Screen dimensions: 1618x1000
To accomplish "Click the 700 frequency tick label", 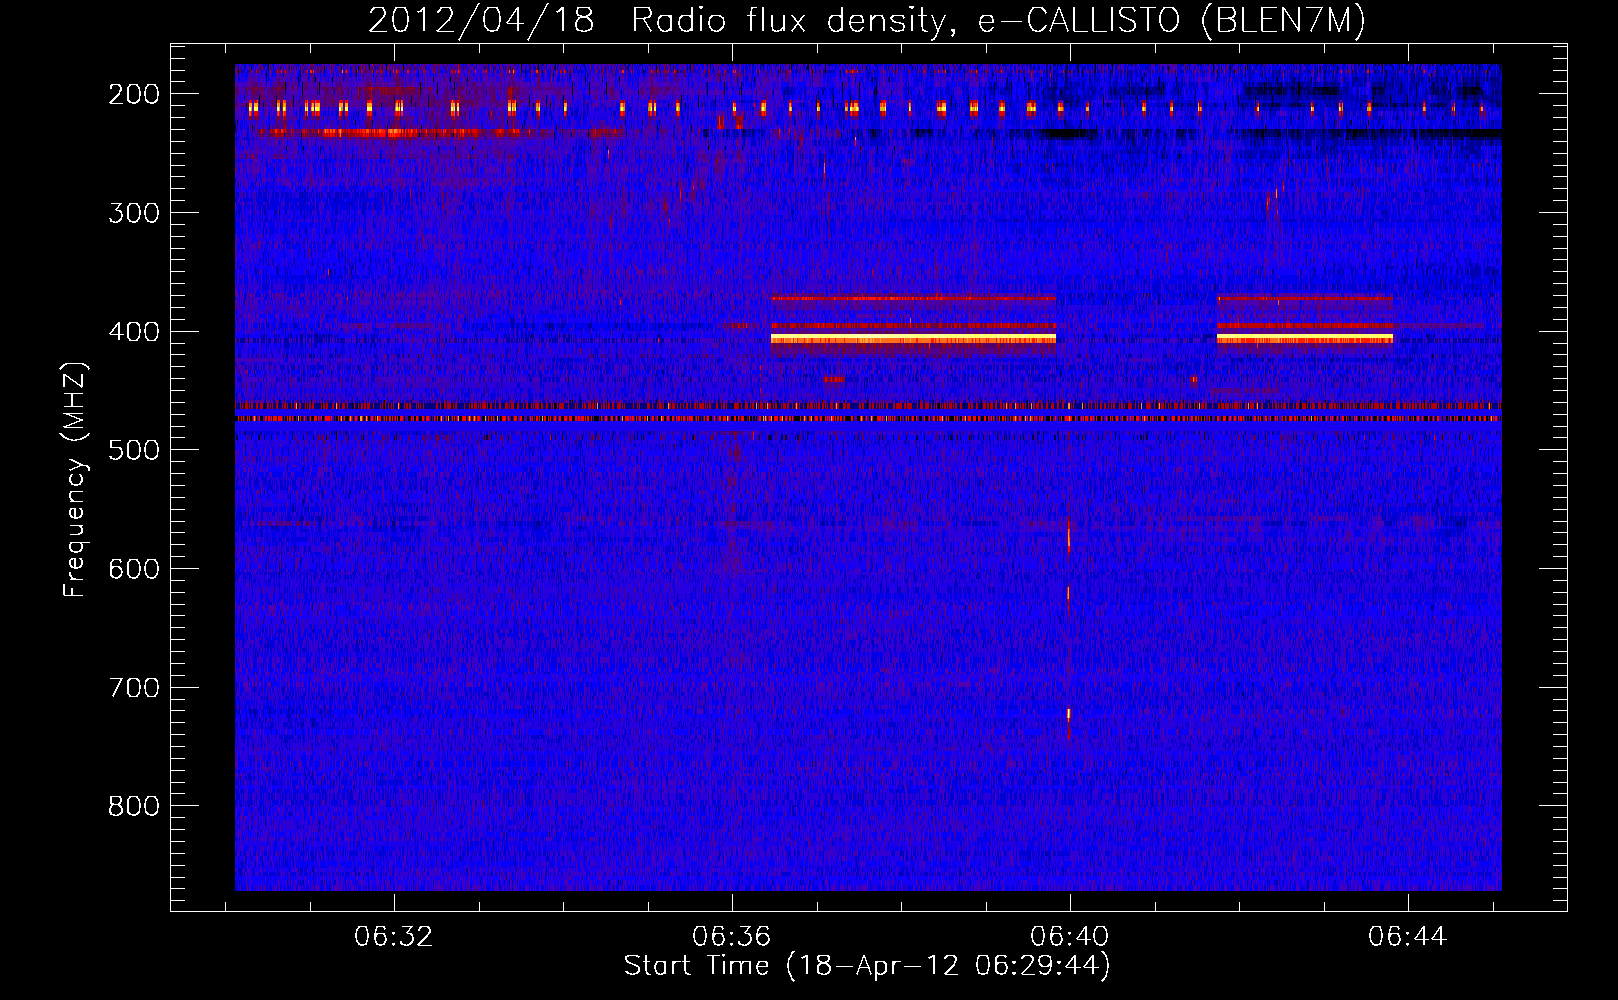I will coord(134,688).
